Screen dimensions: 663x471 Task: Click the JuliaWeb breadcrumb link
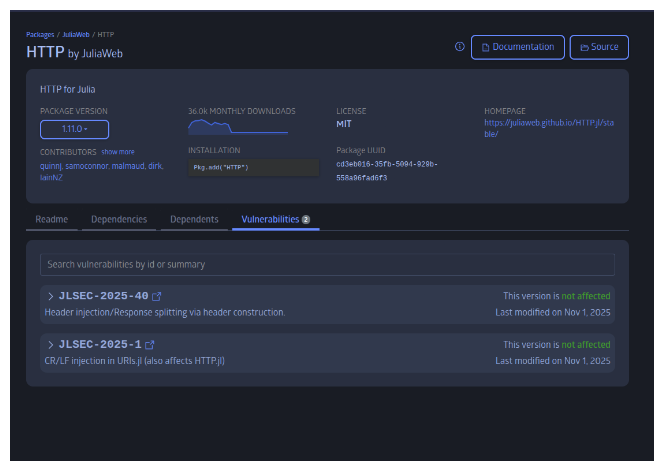coord(76,35)
